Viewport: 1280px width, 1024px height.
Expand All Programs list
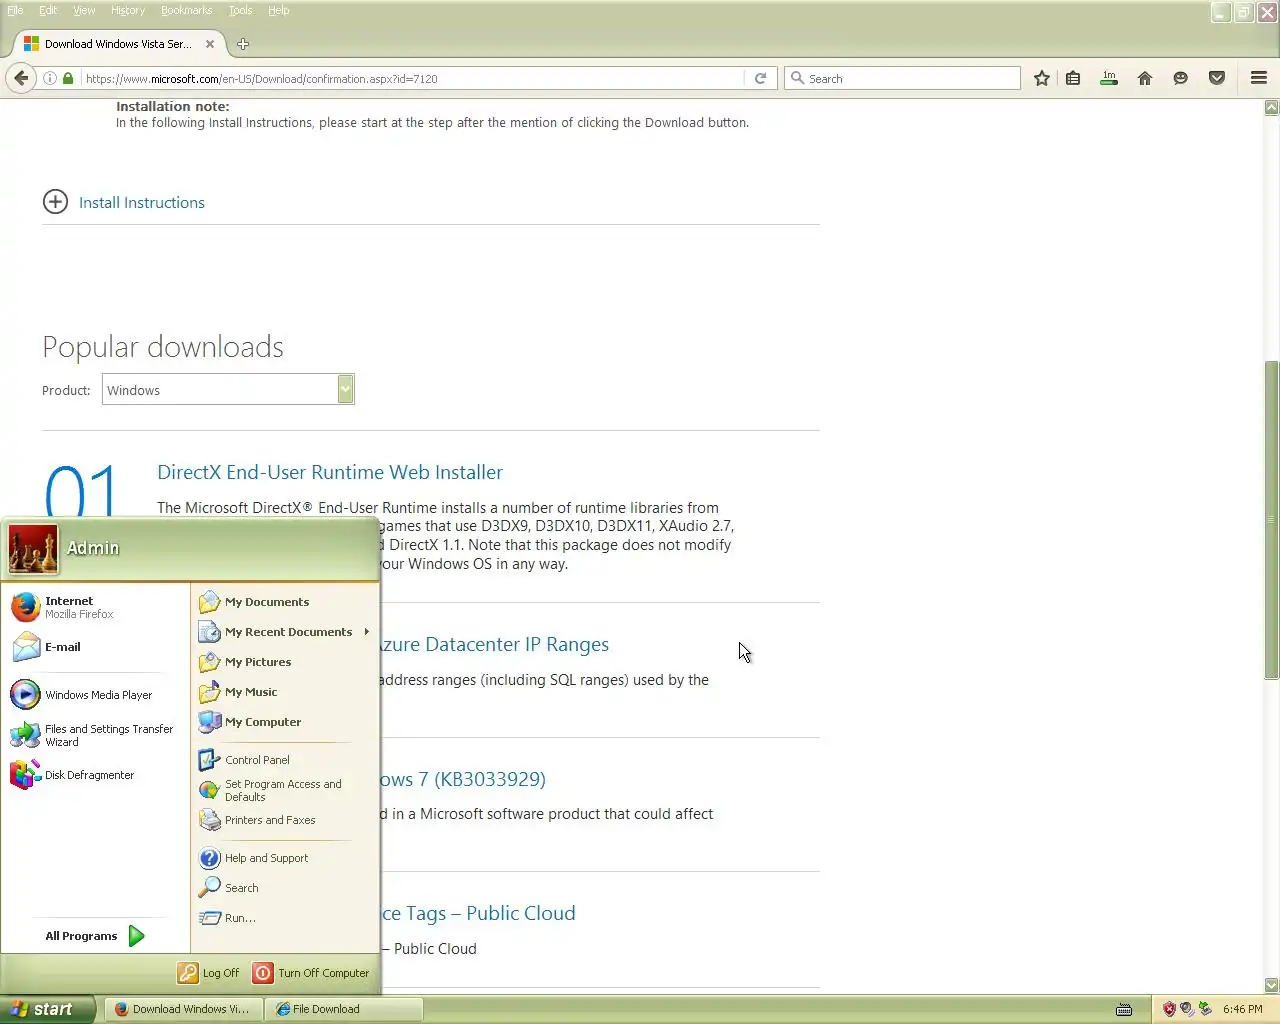coord(94,936)
